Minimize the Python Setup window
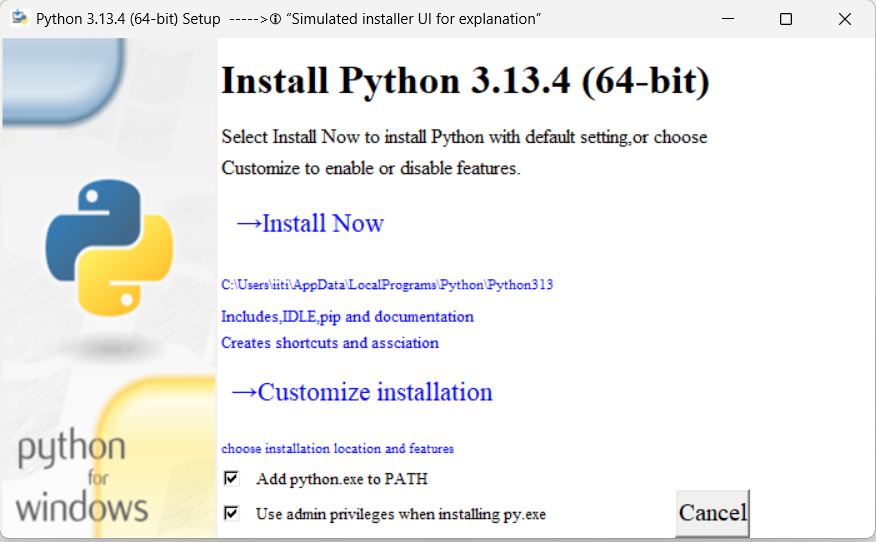876x542 pixels. click(x=727, y=19)
